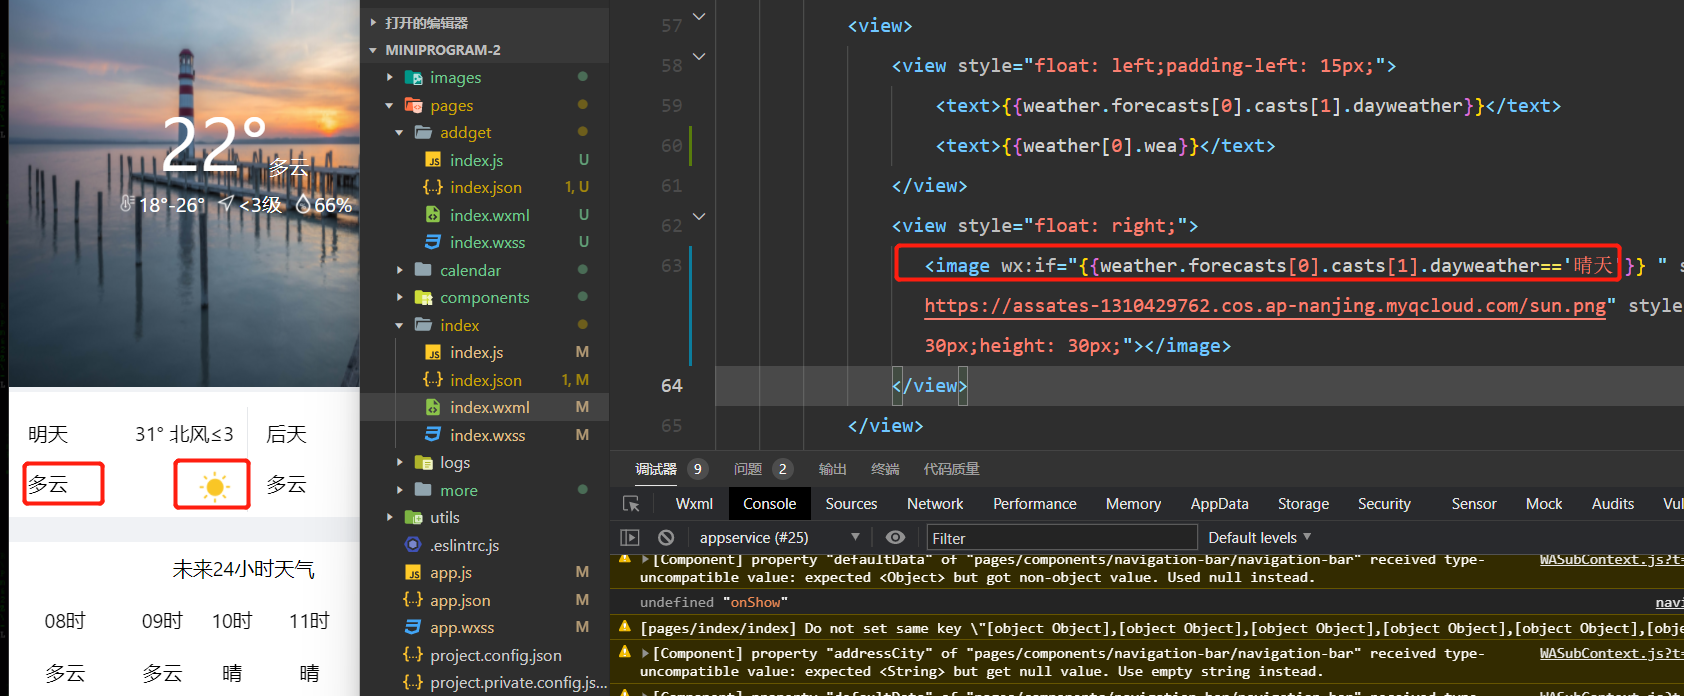The height and width of the screenshot is (696, 1684).
Task: Clear console with the ban icon
Action: pos(666,538)
